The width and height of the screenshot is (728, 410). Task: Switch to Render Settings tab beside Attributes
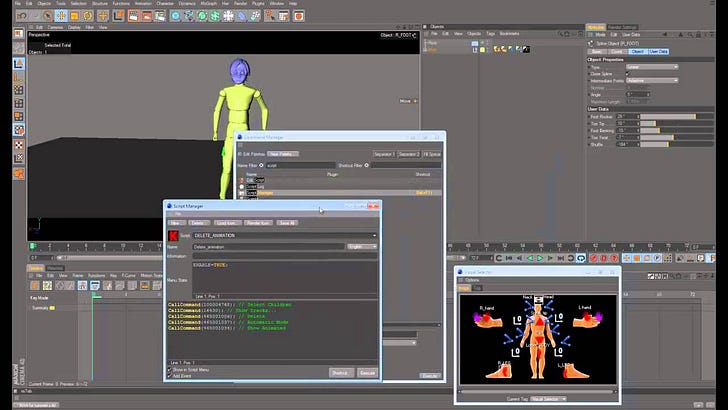622,27
